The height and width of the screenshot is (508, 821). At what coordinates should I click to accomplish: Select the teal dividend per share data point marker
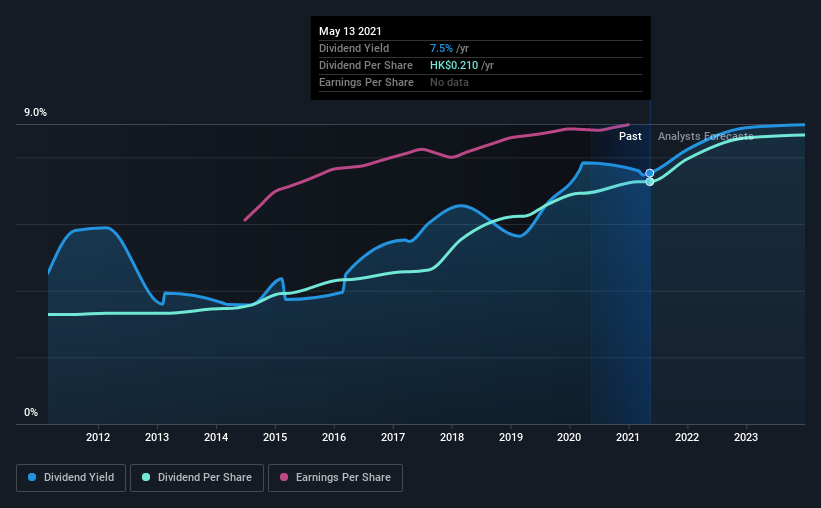pyautogui.click(x=650, y=182)
